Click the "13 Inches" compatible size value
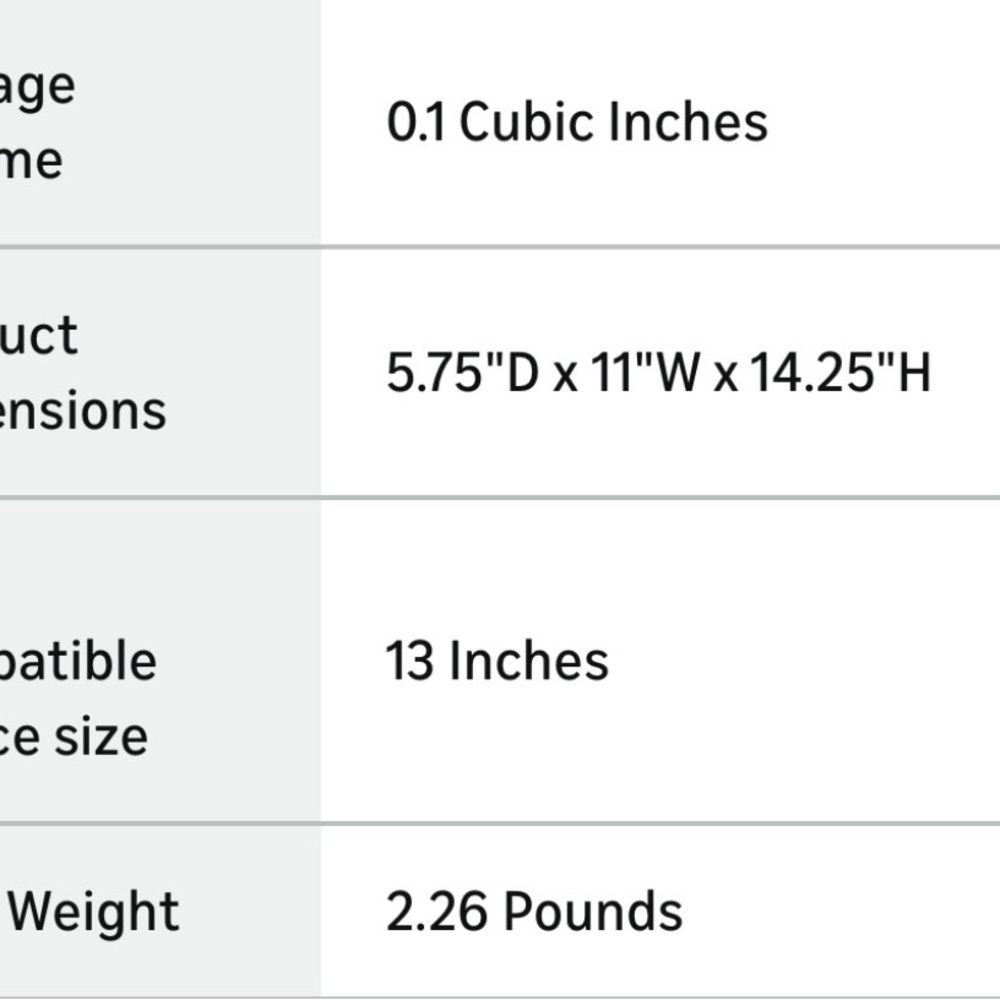This screenshot has height=1000, width=1000. tap(497, 661)
